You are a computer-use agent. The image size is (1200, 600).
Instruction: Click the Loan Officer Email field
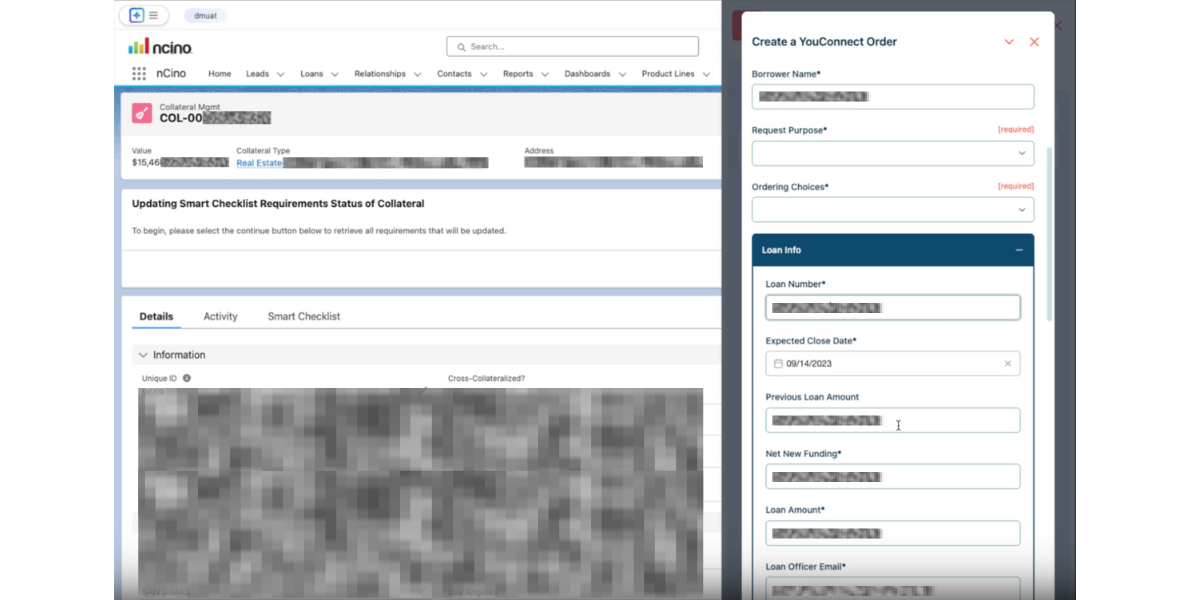[893, 589]
